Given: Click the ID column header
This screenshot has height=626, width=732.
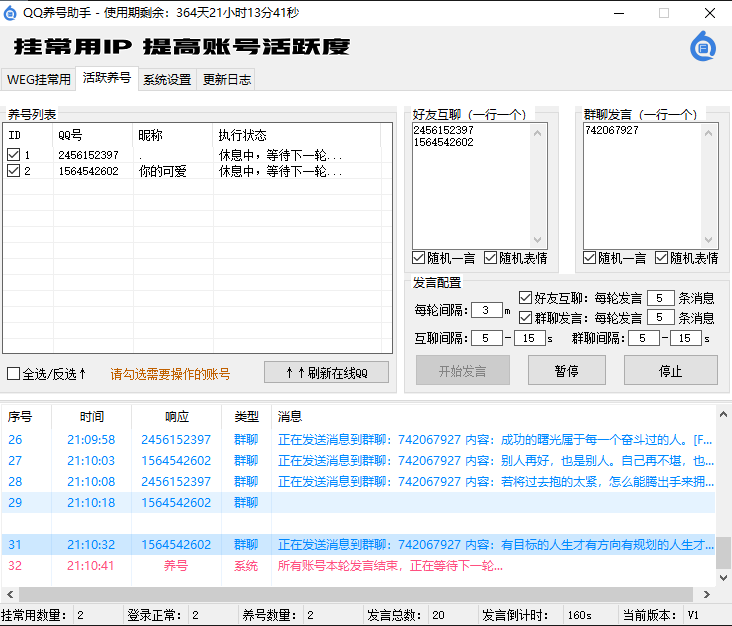Looking at the screenshot, I should (x=28, y=135).
